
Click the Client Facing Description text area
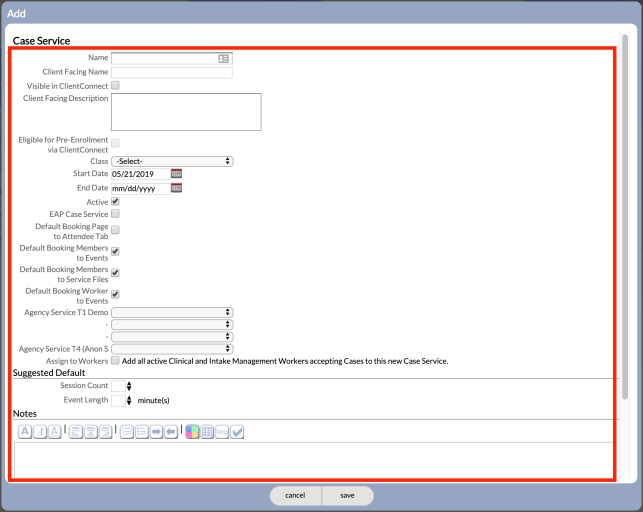click(186, 112)
